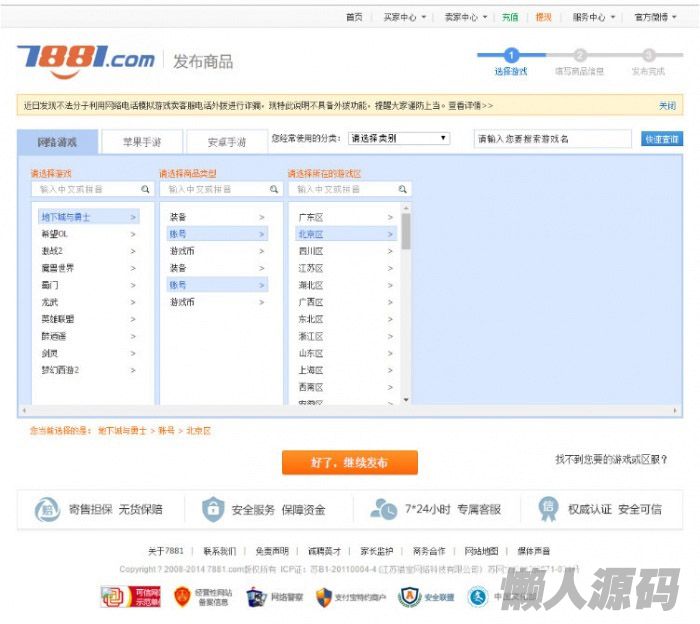The width and height of the screenshot is (700, 624).
Task: Focus the 请输入您要搜索游戏名 search field
Action: 552,139
